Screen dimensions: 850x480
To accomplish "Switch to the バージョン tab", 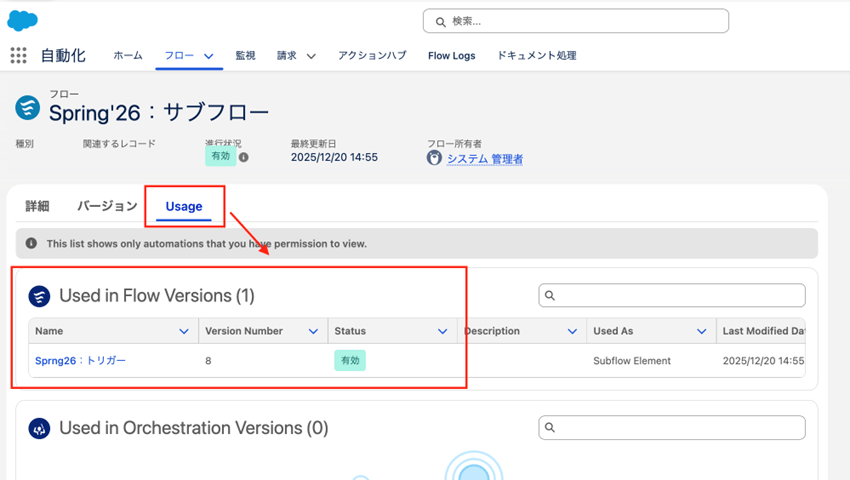I will coord(107,206).
